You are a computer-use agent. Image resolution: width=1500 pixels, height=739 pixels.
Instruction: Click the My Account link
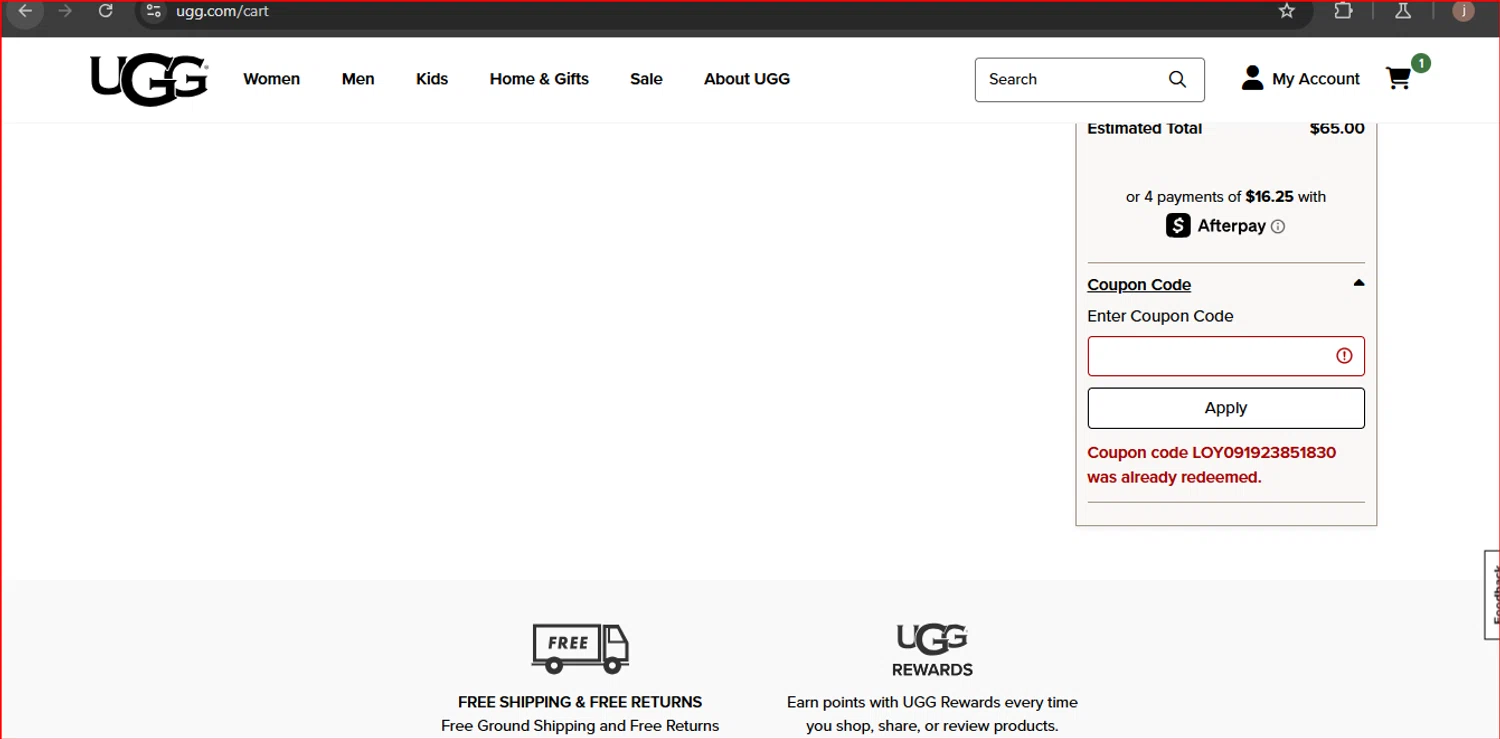pyautogui.click(x=1316, y=79)
